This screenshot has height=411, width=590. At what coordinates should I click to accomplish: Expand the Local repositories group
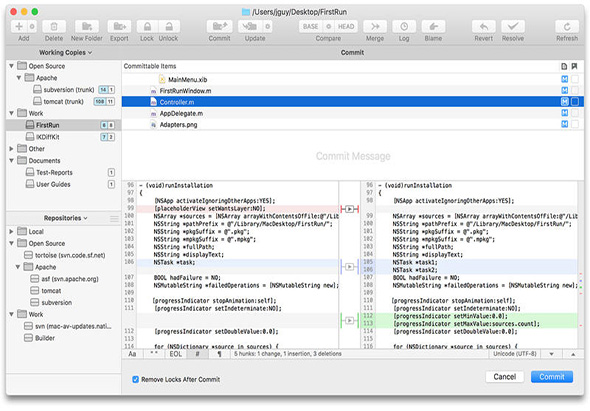(x=11, y=231)
